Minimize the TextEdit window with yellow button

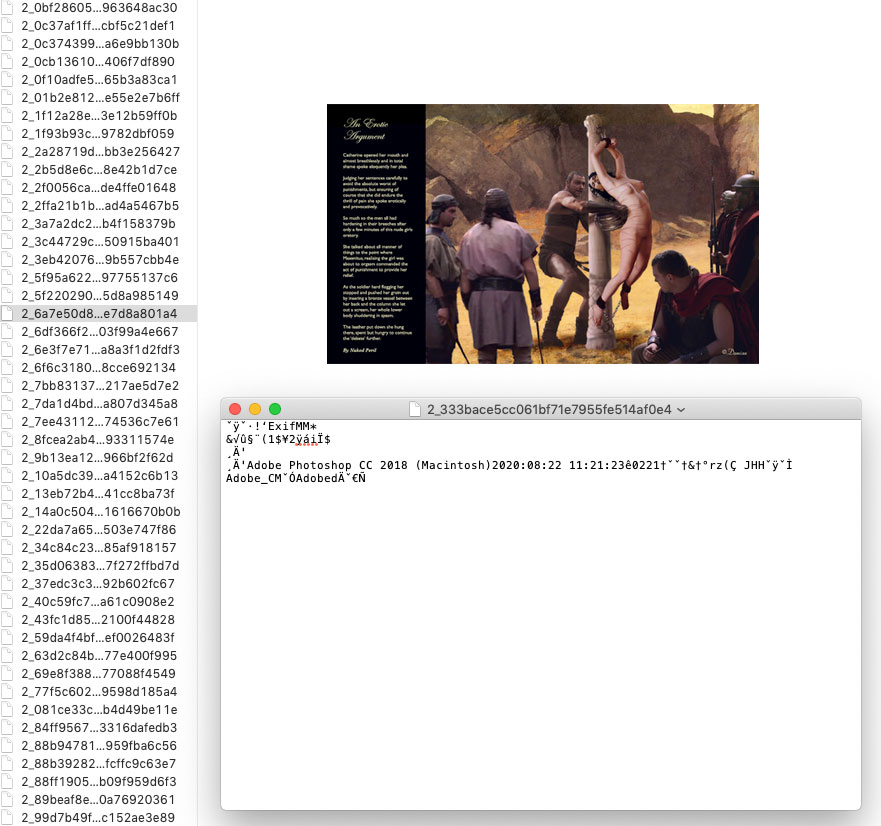point(255,409)
